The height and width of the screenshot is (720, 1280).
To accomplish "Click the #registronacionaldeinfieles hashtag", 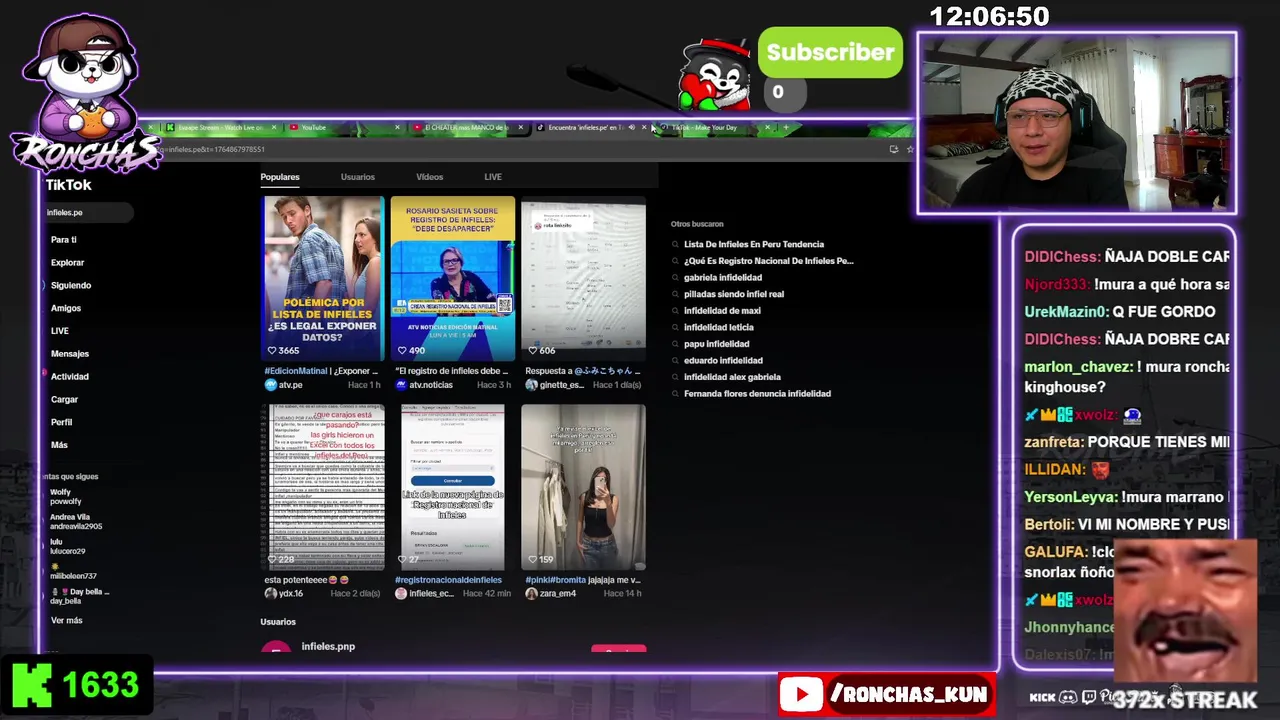I will (x=448, y=580).
